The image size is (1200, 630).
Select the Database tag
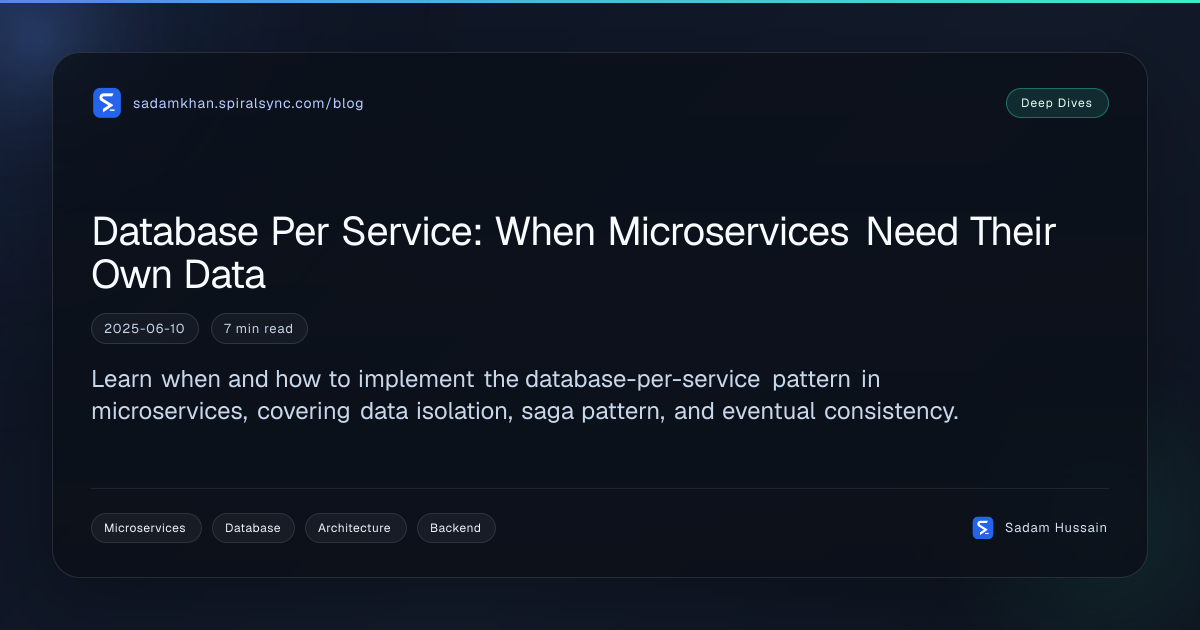click(x=253, y=528)
